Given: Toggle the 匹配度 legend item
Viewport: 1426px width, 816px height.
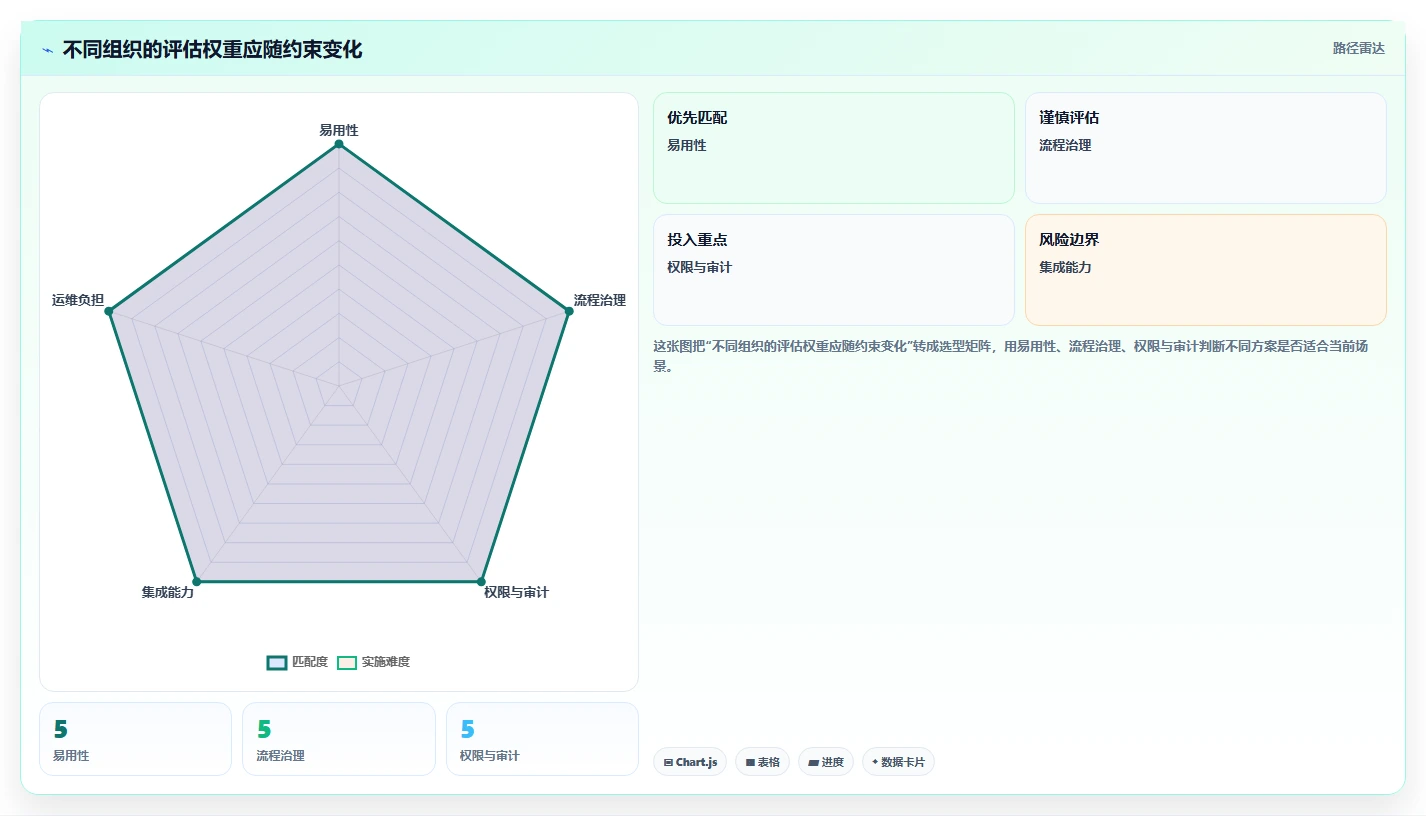Looking at the screenshot, I should click(298, 662).
